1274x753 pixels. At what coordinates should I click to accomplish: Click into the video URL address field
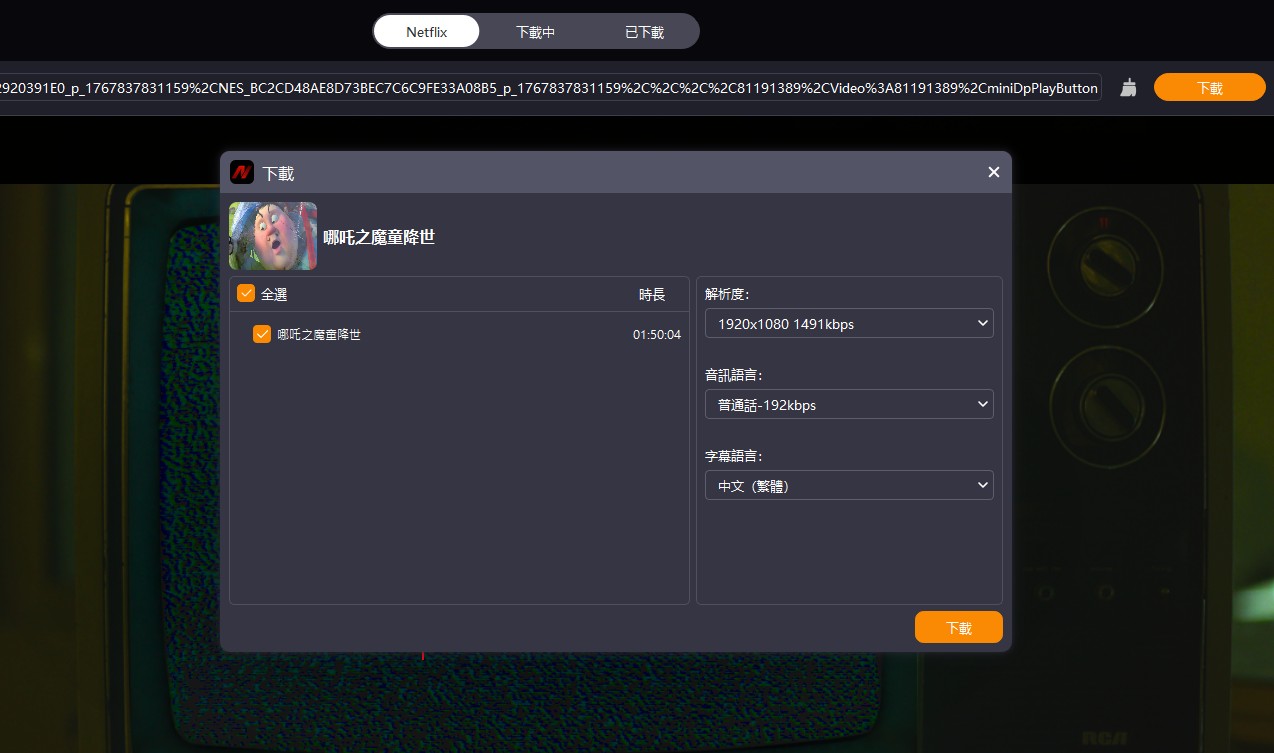548,88
